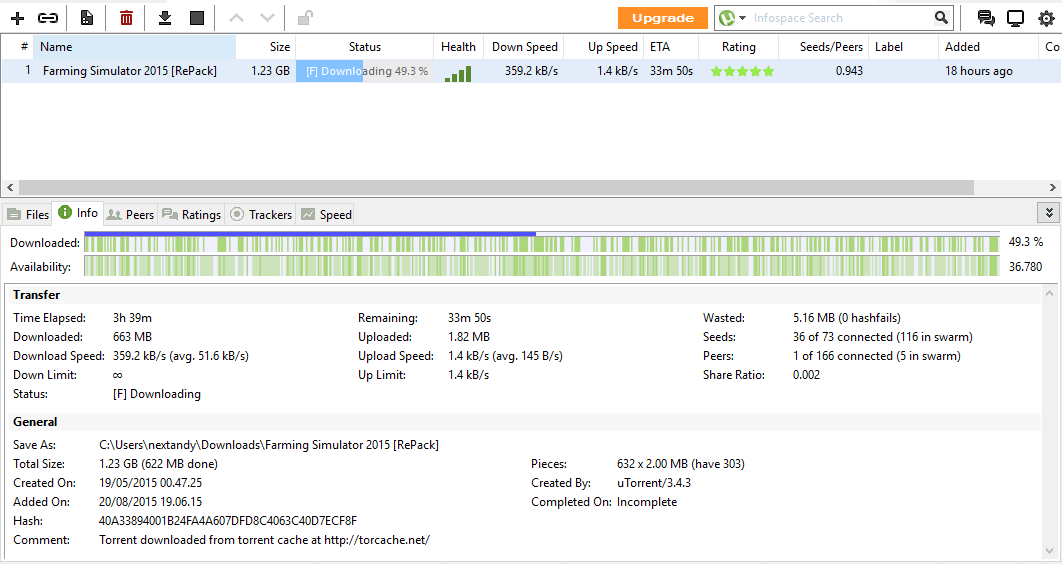The height and width of the screenshot is (564, 1062).
Task: Click the Save As path text
Action: pos(269,445)
